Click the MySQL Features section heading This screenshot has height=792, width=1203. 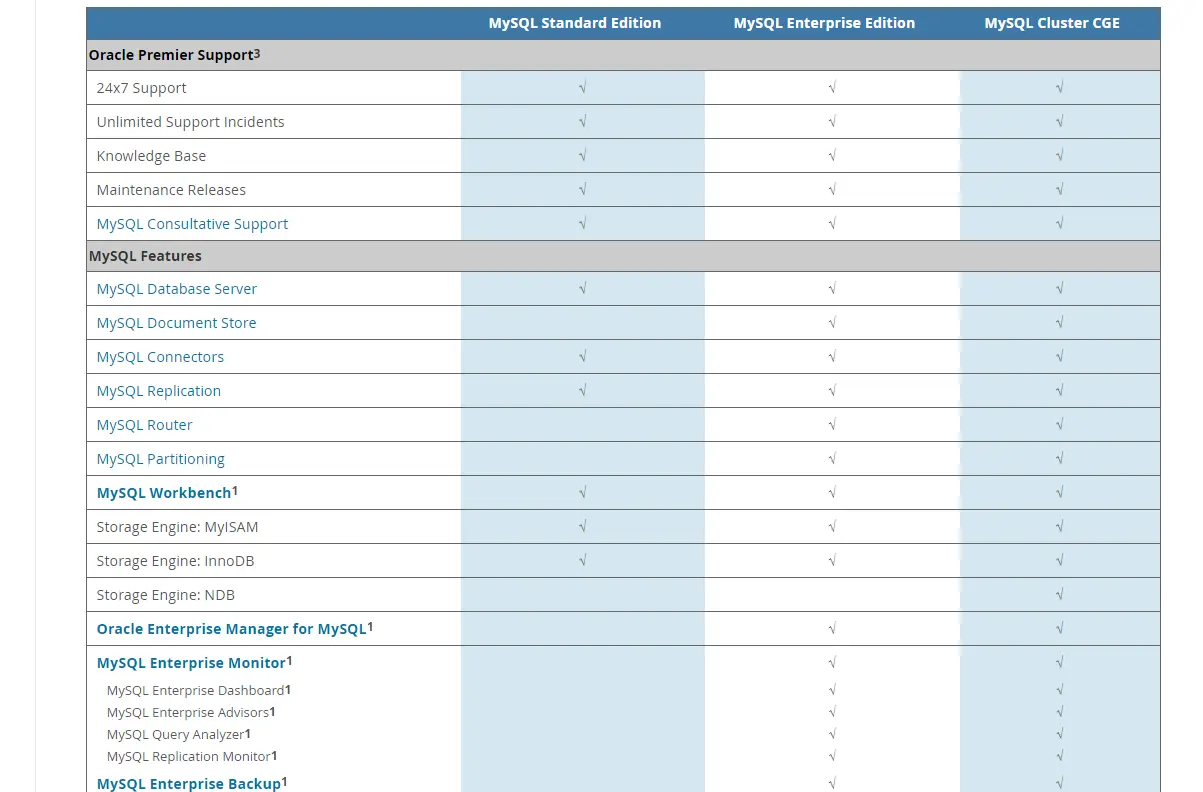[x=145, y=256]
